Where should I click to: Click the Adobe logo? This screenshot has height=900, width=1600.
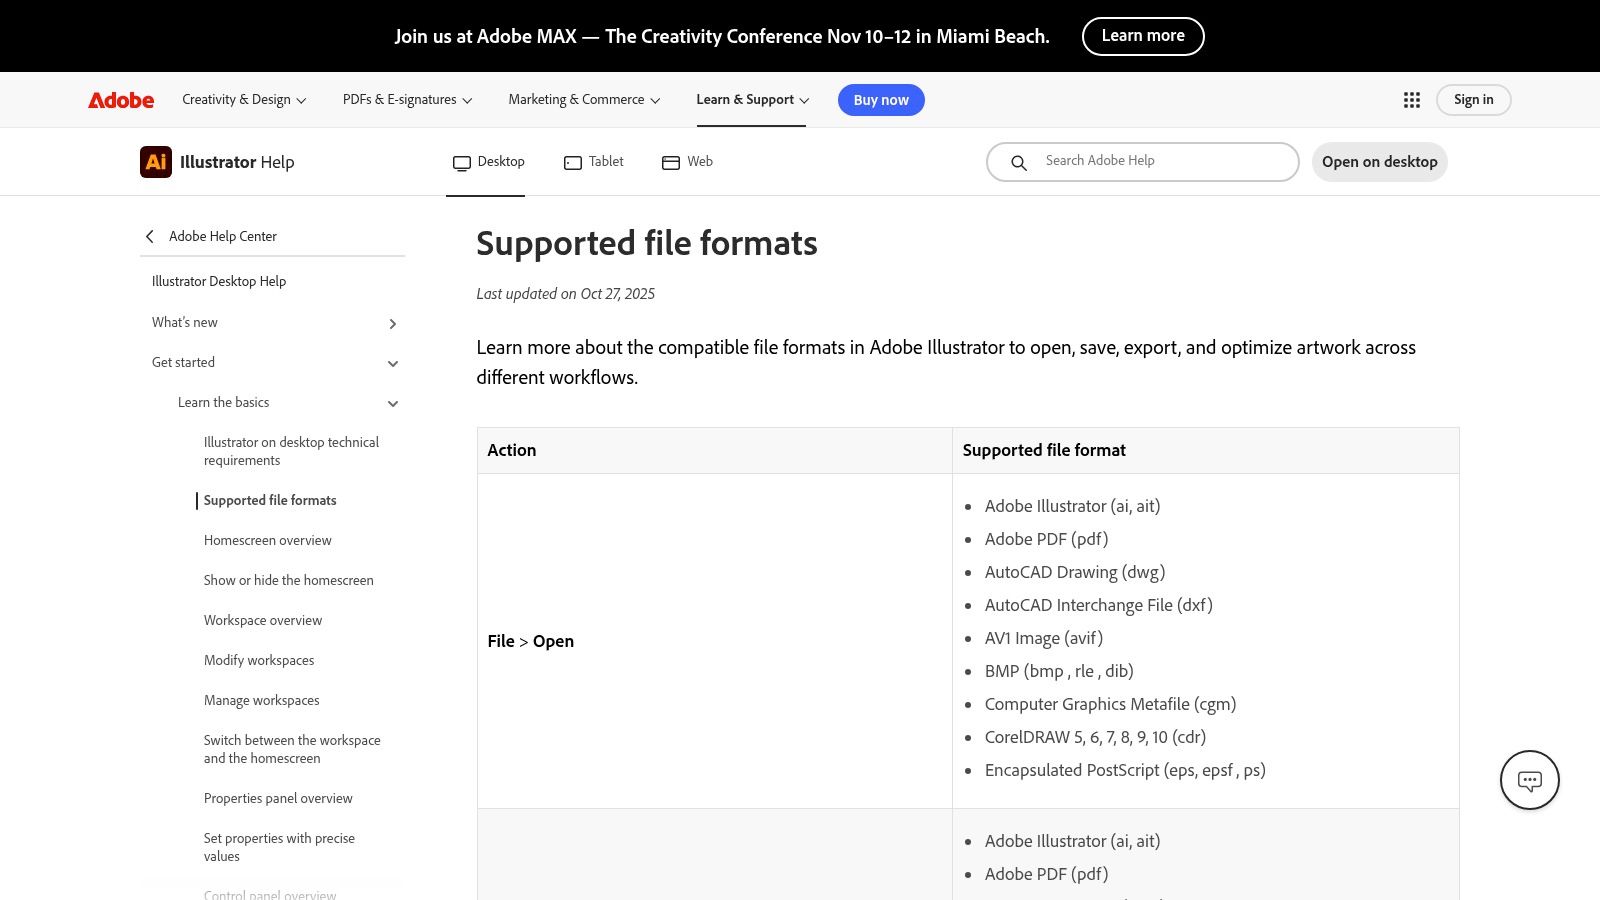121,100
